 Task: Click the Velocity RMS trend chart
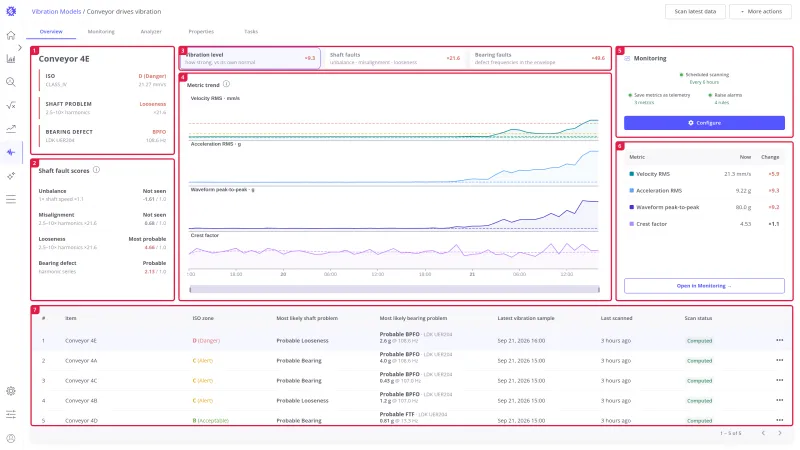point(393,118)
